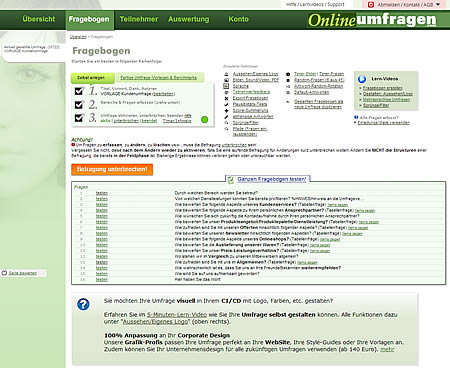Click the icon beside Ganzen Fragebogen testen
Image resolution: width=450 pixels, height=368 pixels.
click(231, 180)
